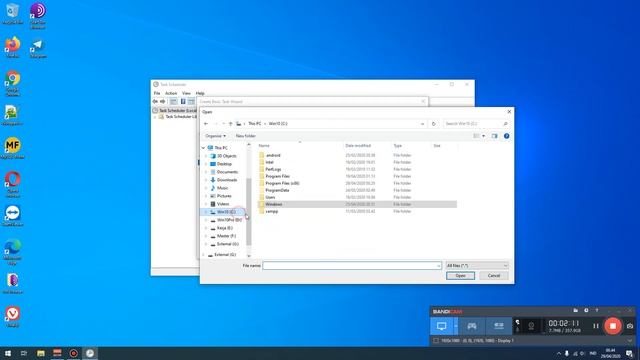Screen dimensions: 640x360
Task: Select Pictures in navigation tree
Action: point(224,196)
